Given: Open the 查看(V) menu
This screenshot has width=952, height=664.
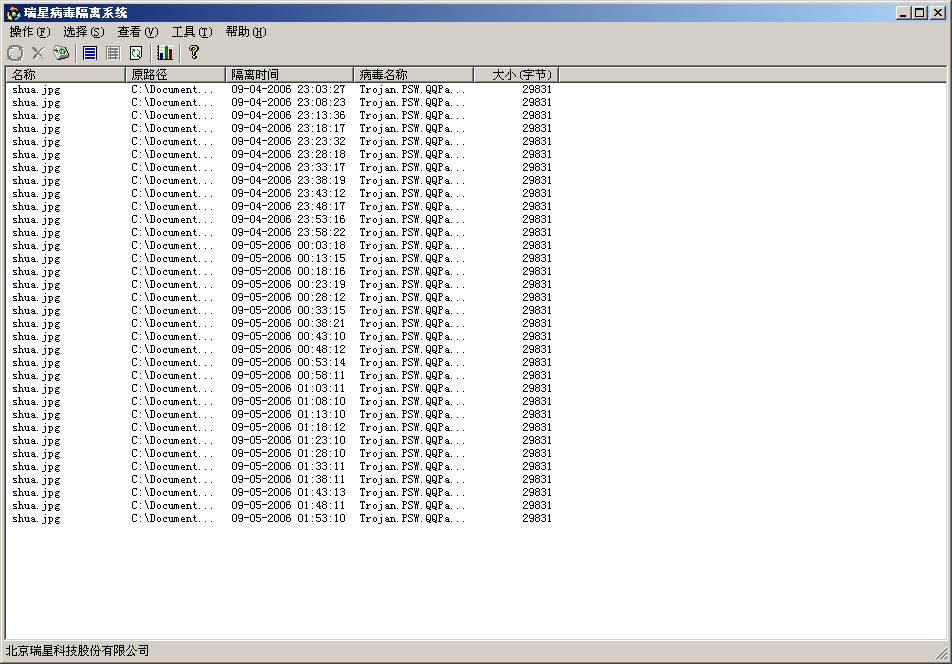Looking at the screenshot, I should point(138,32).
